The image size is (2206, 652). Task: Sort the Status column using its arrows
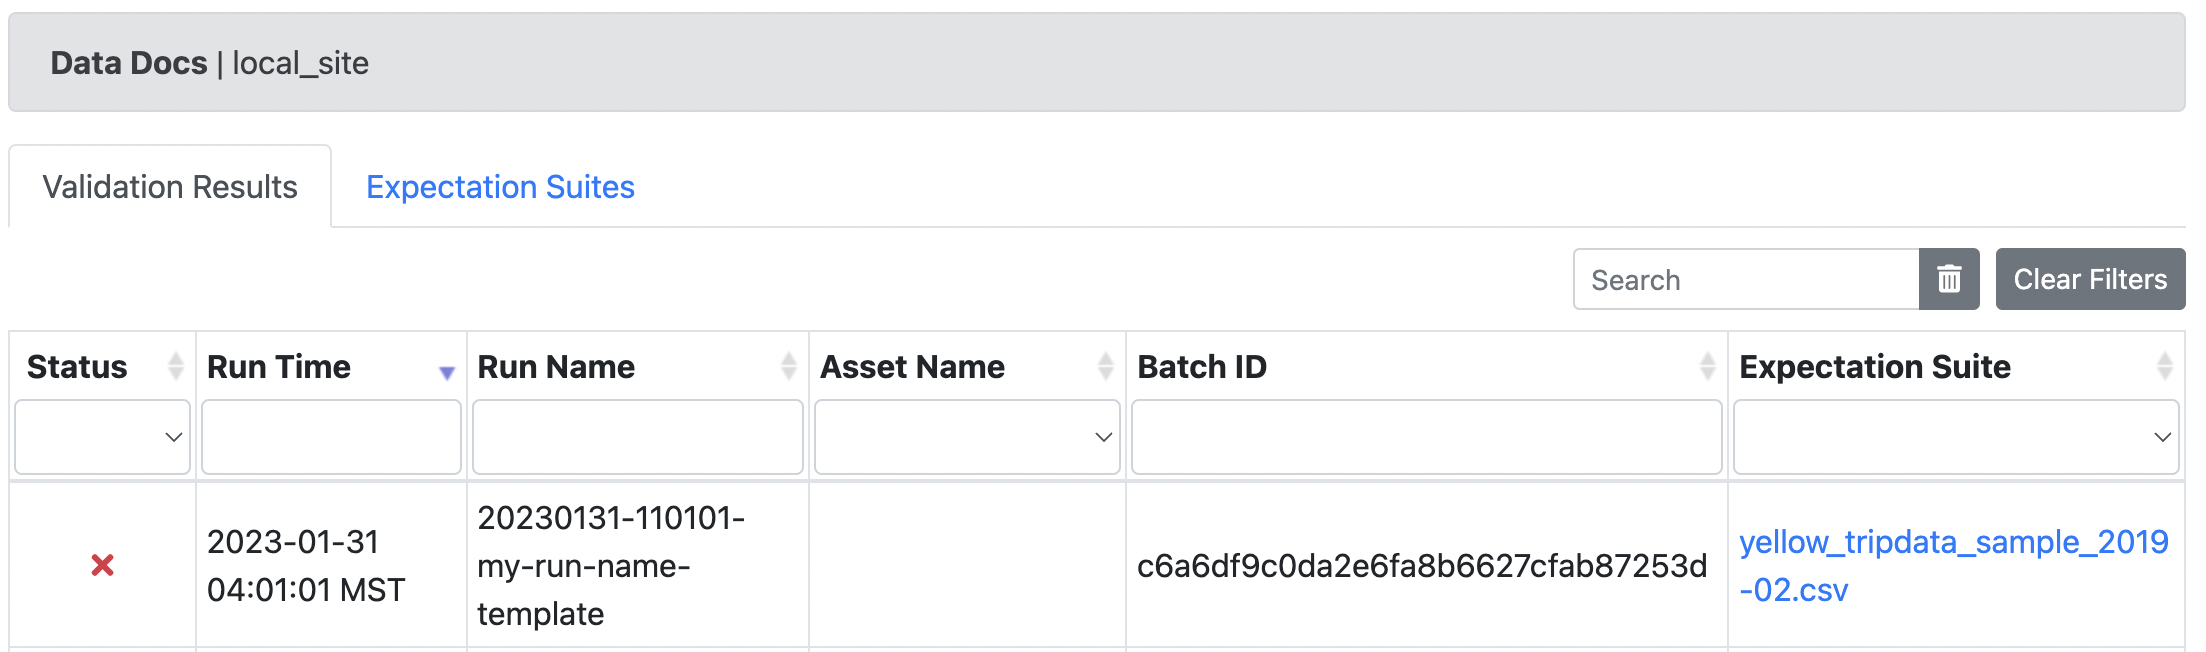[x=174, y=366]
